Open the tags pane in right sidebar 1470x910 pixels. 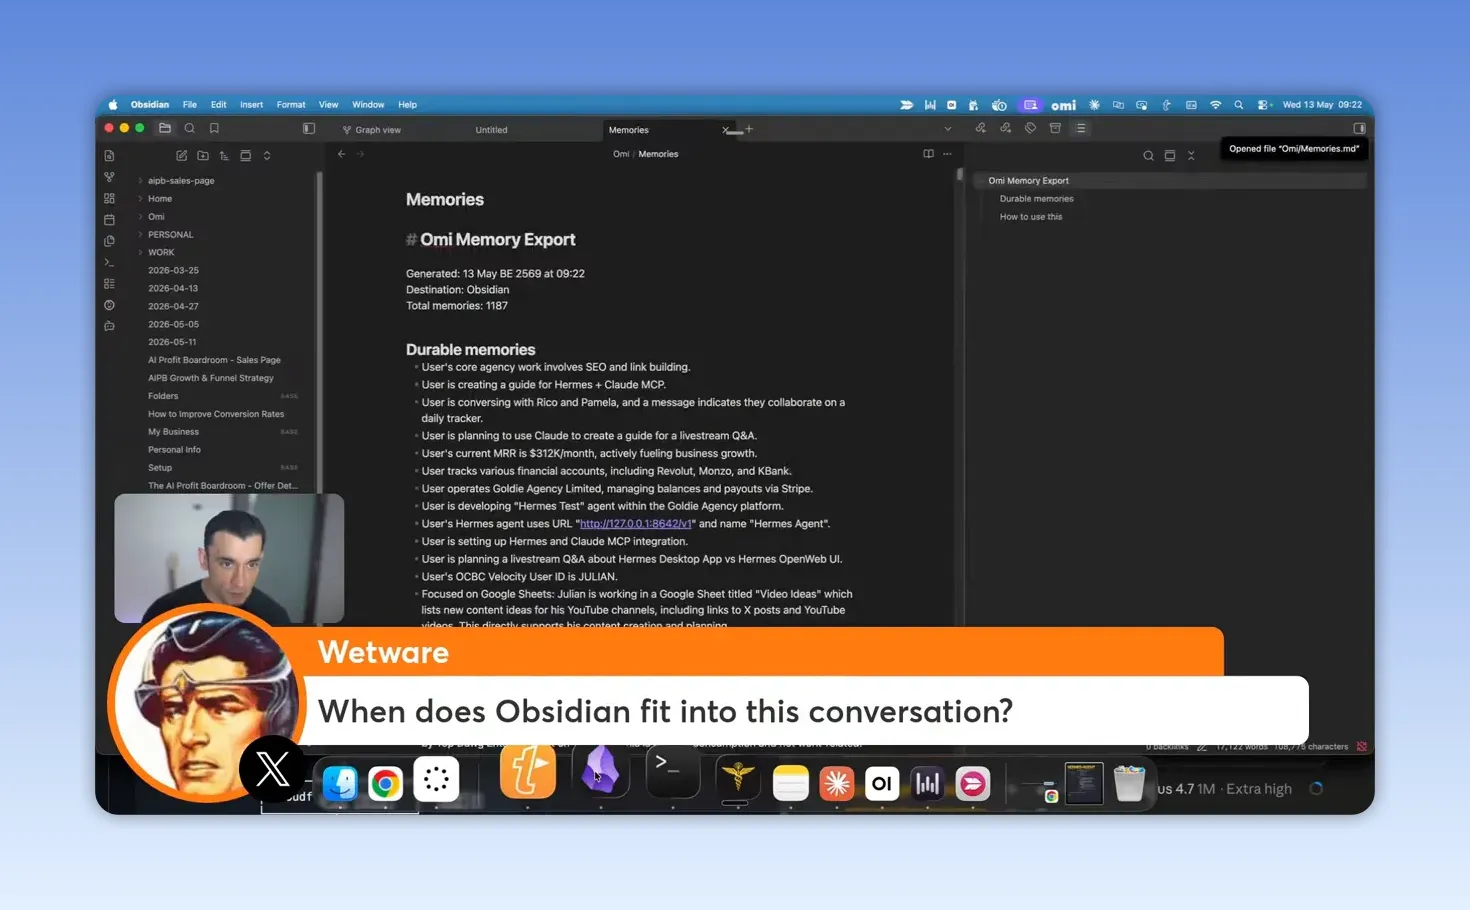point(1030,128)
